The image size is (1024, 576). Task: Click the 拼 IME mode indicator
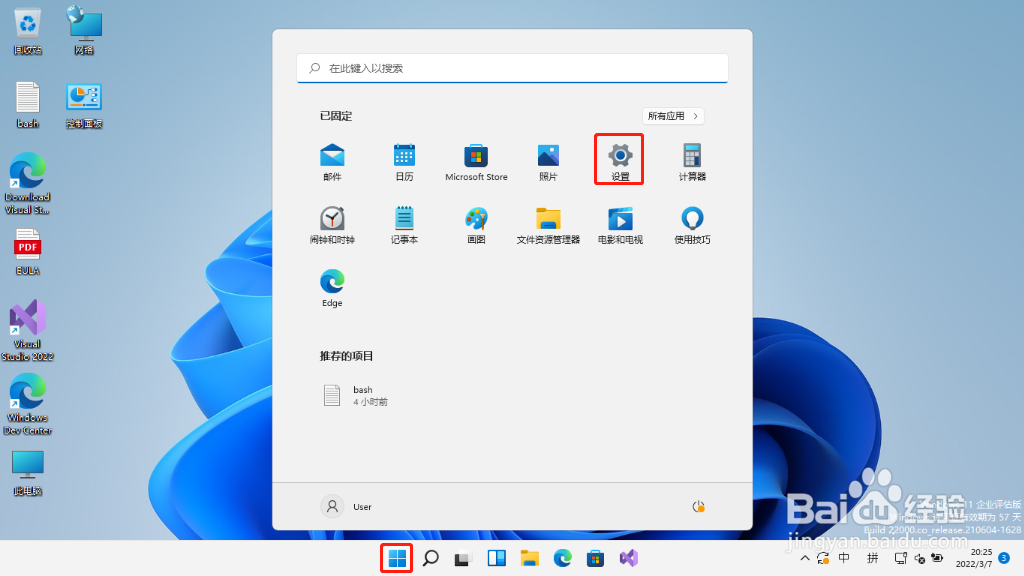pos(872,558)
